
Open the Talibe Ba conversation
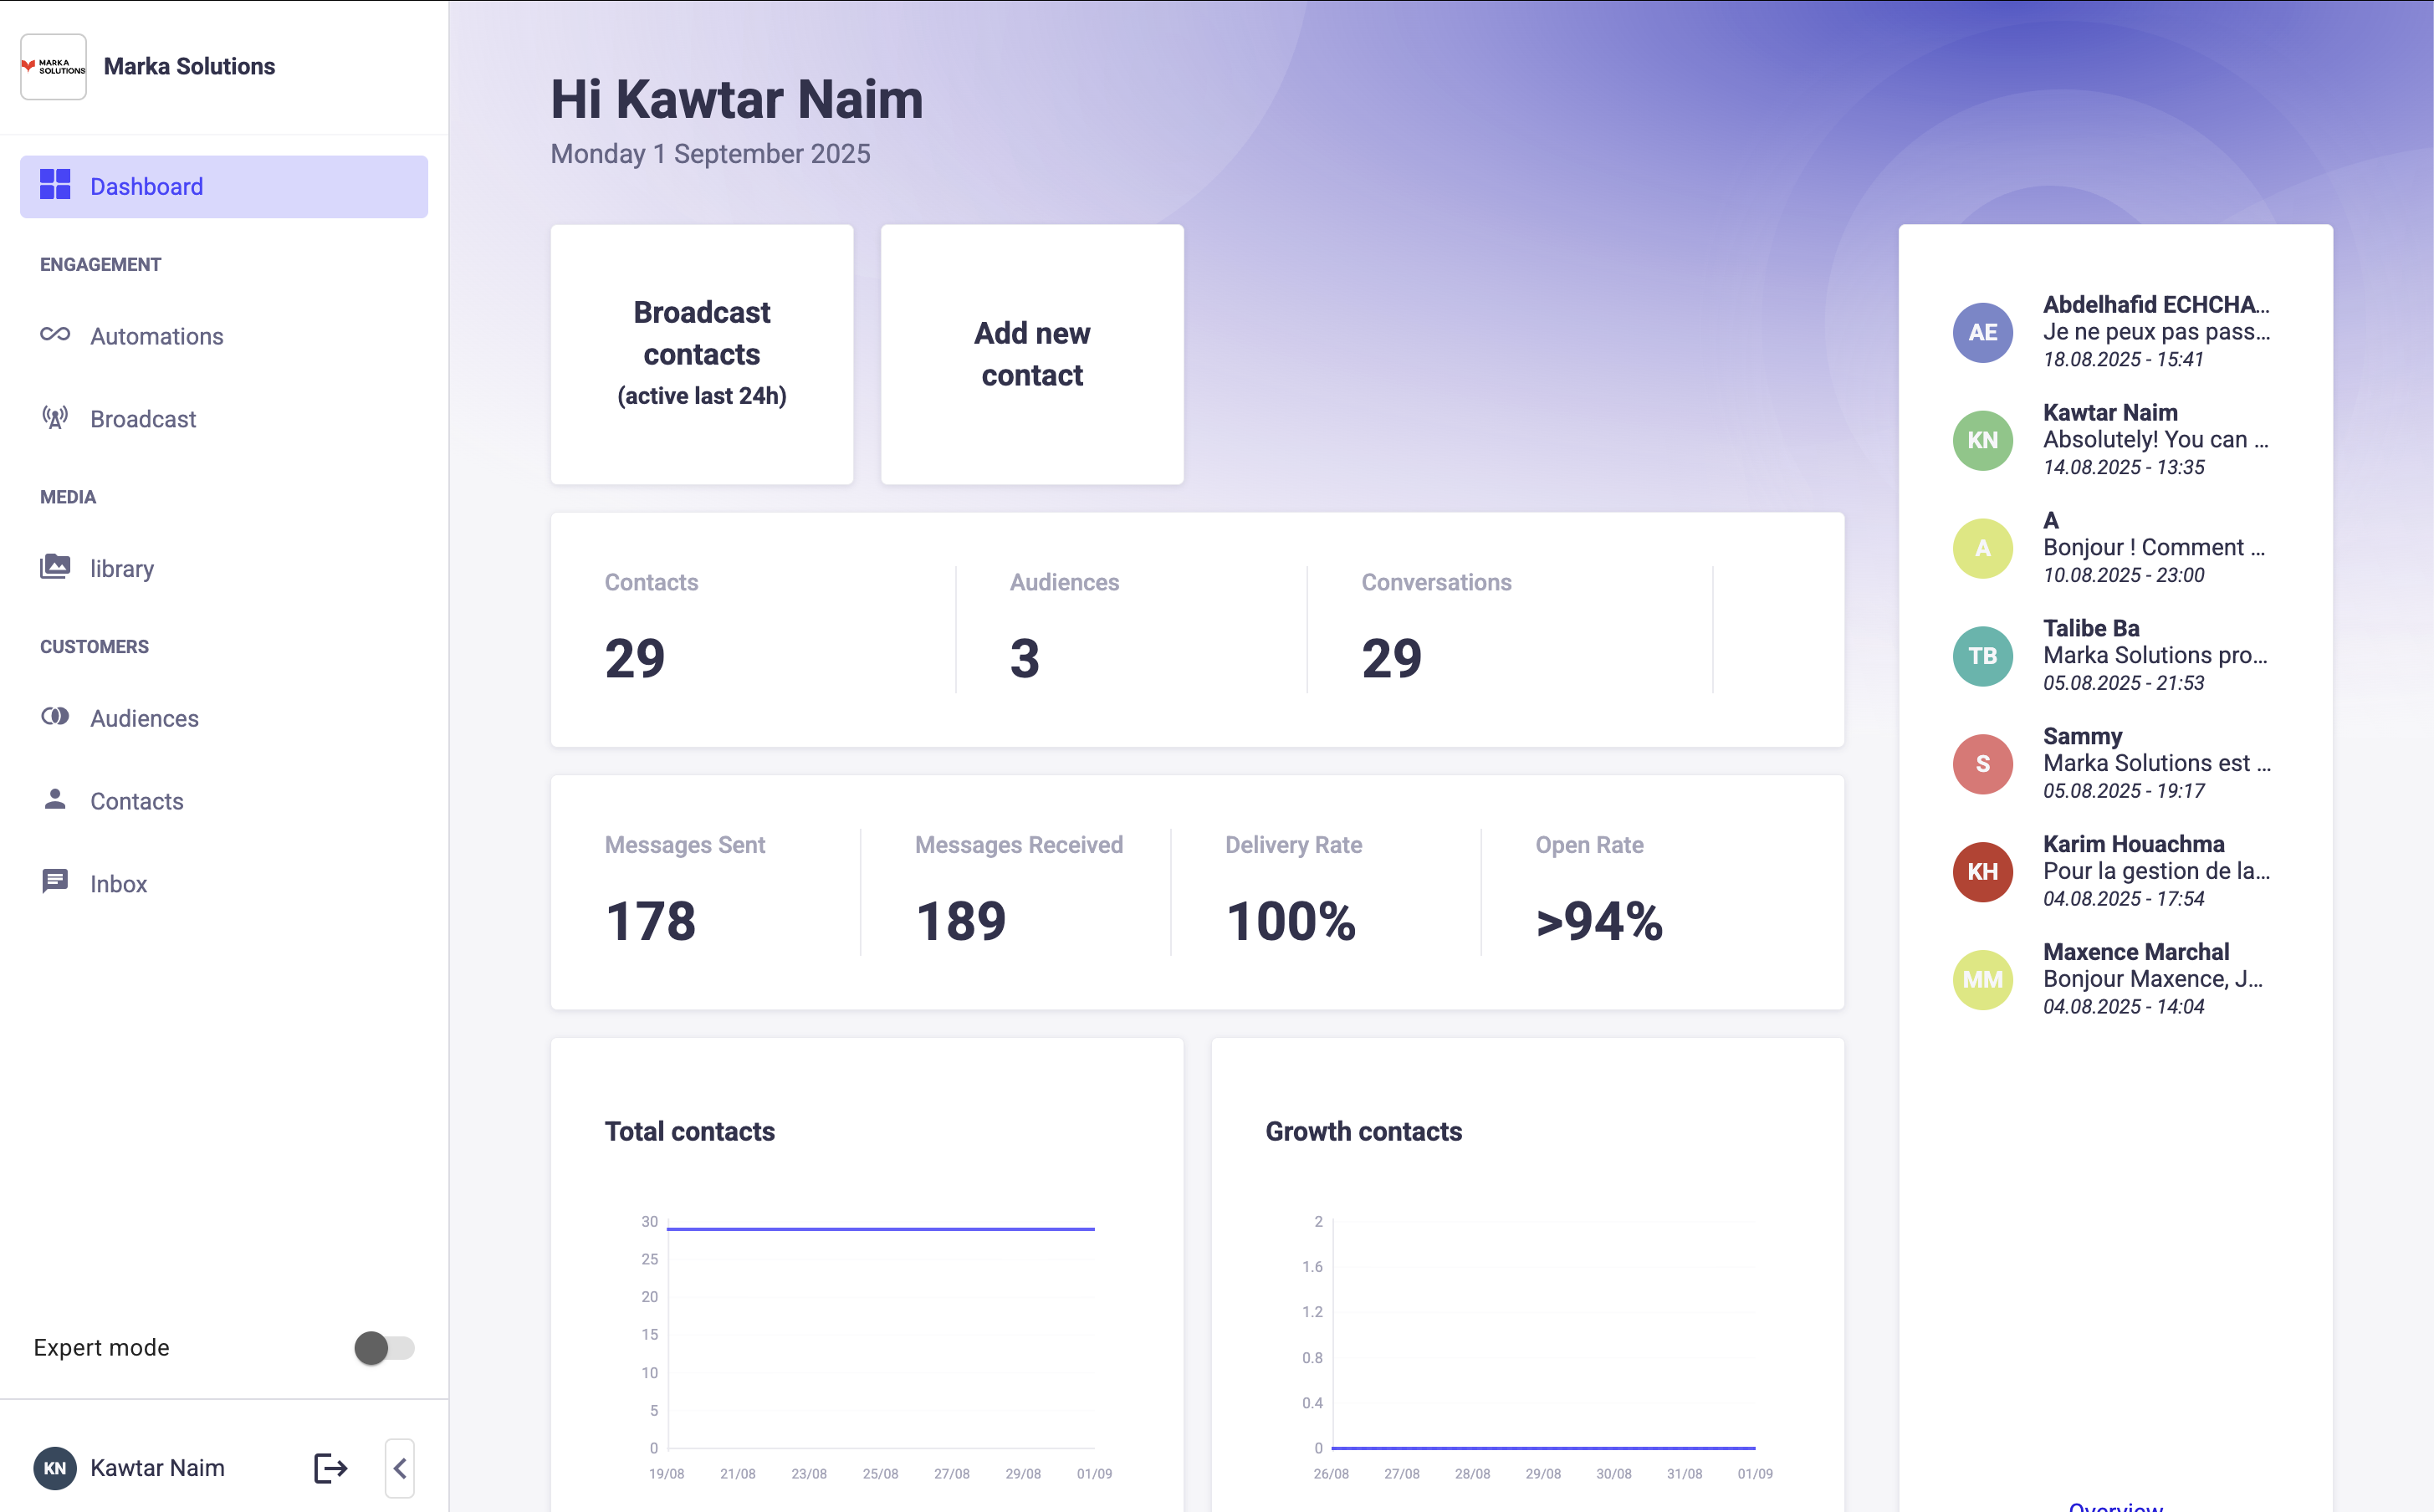pyautogui.click(x=2114, y=655)
